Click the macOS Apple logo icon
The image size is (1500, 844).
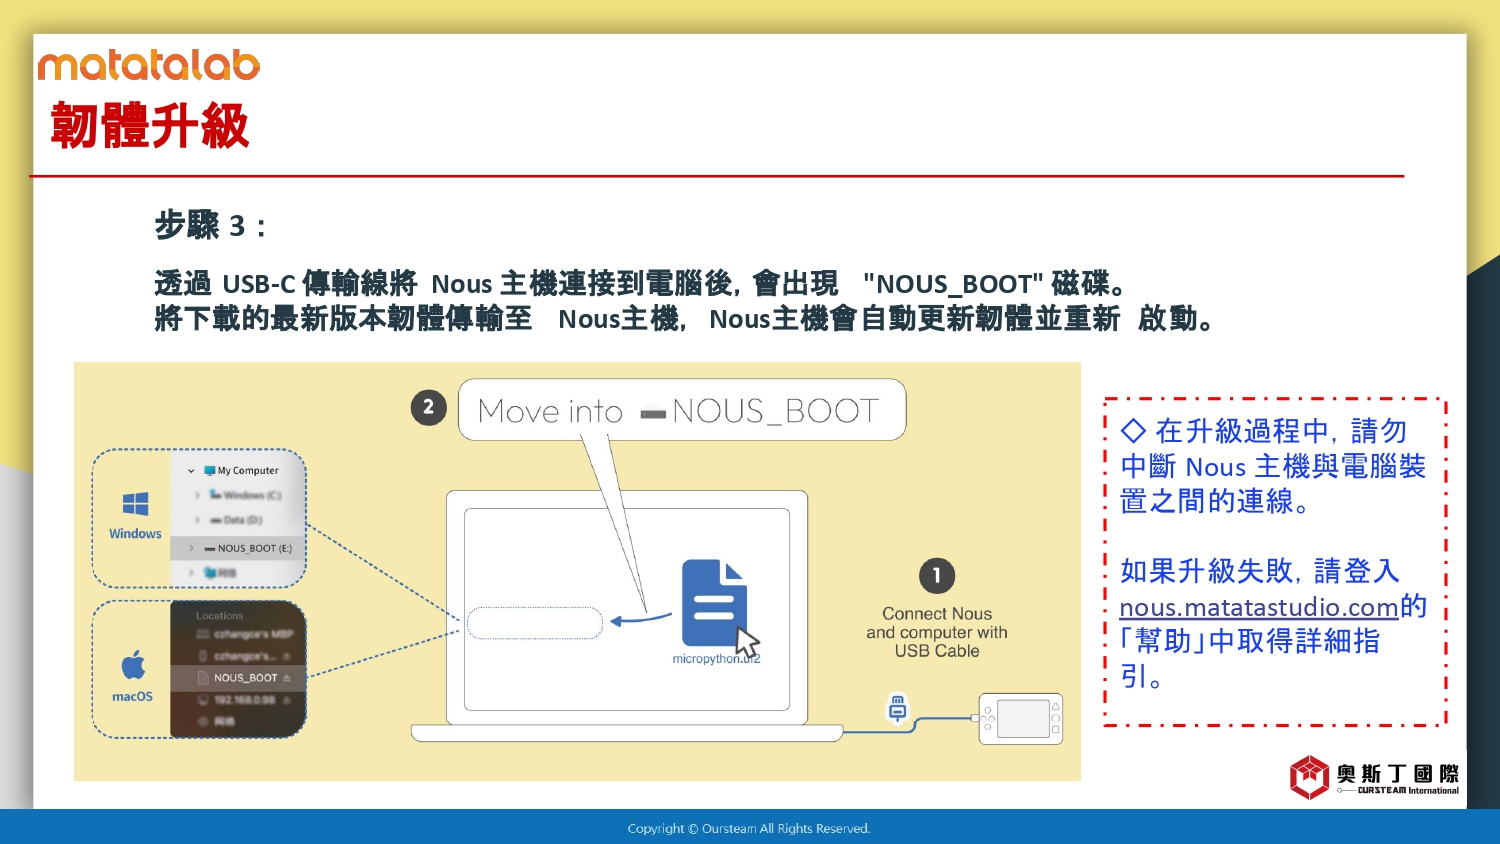pos(133,665)
